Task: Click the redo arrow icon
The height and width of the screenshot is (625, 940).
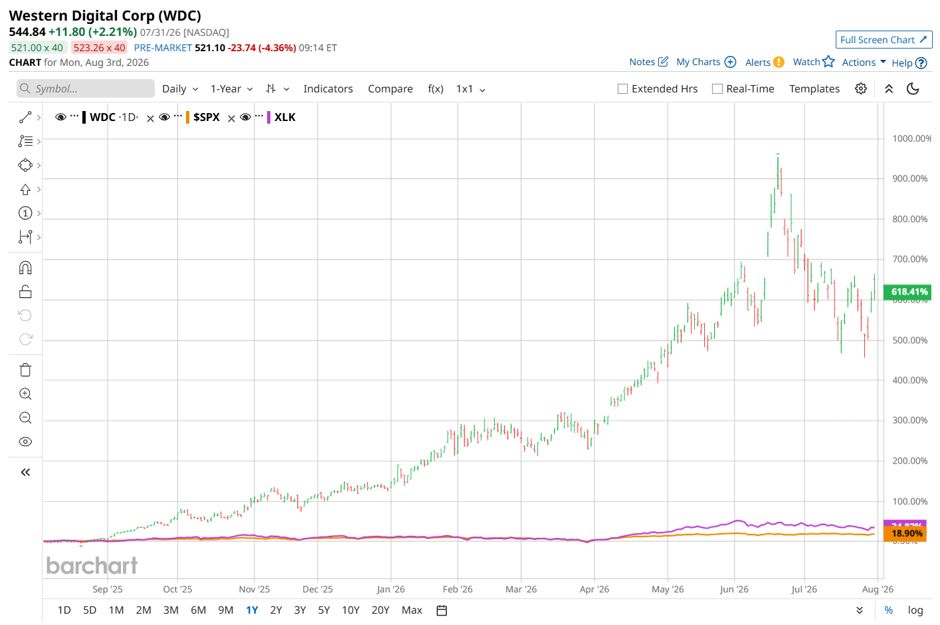Action: pos(25,340)
